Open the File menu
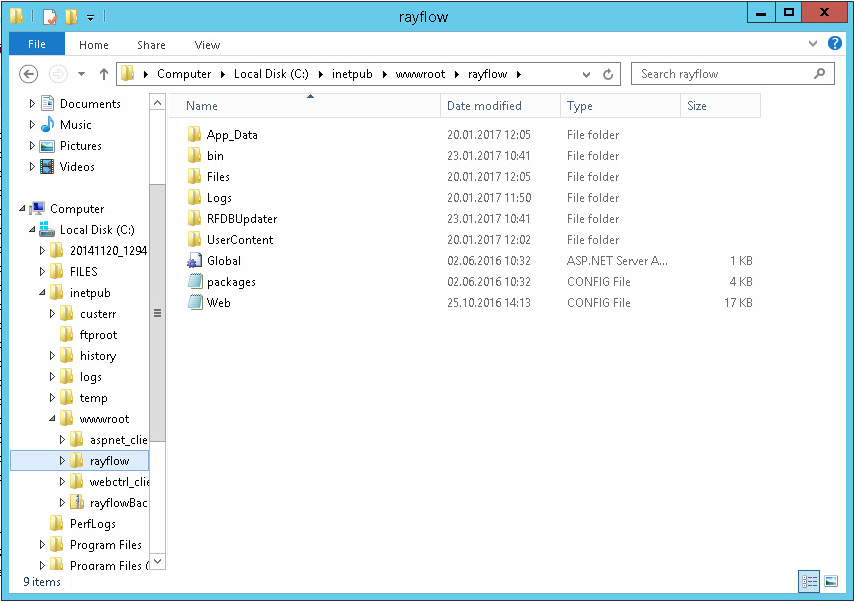This screenshot has width=854, height=602. [36, 45]
